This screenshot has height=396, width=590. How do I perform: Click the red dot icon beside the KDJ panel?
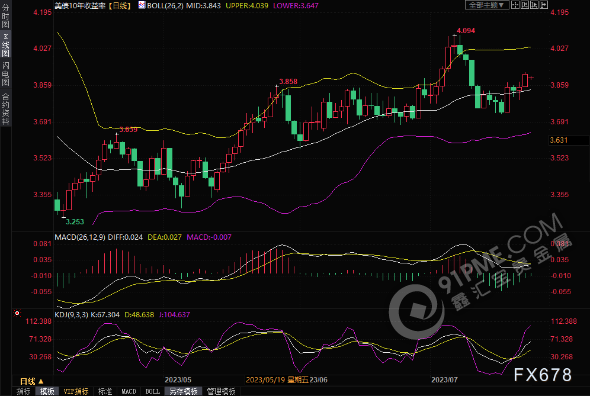coord(17,313)
